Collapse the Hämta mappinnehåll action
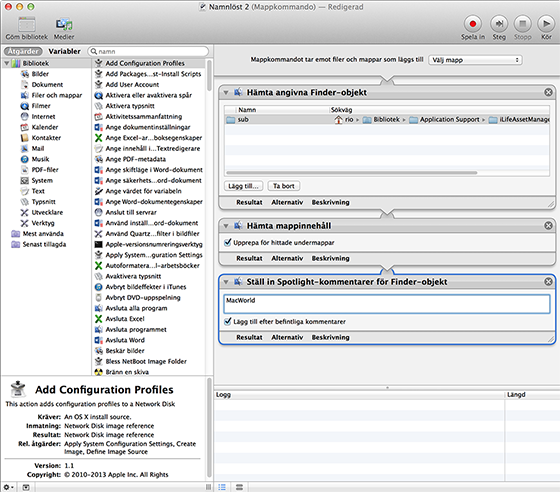Screen dimensions: 560x492 tap(226, 226)
